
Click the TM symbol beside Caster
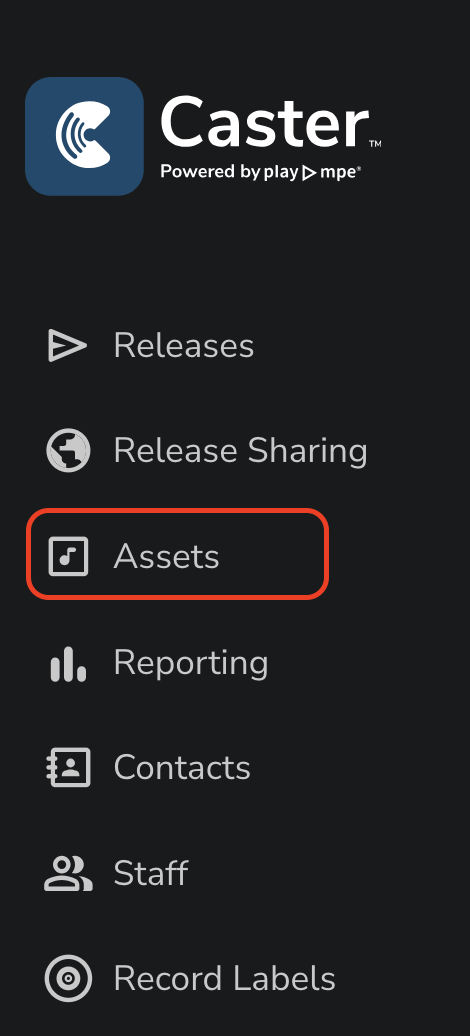coord(375,143)
